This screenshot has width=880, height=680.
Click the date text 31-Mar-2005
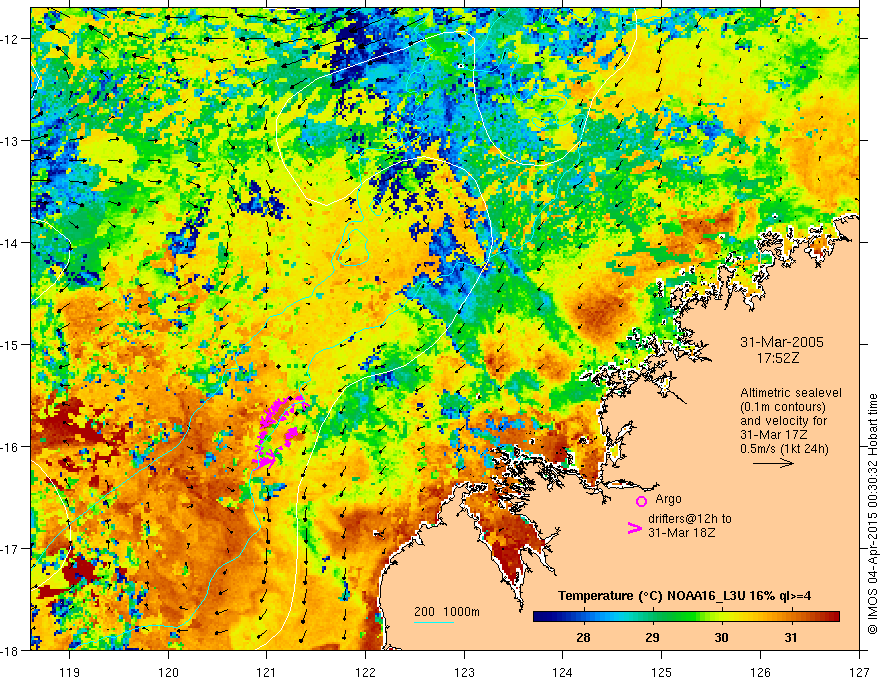pos(782,342)
